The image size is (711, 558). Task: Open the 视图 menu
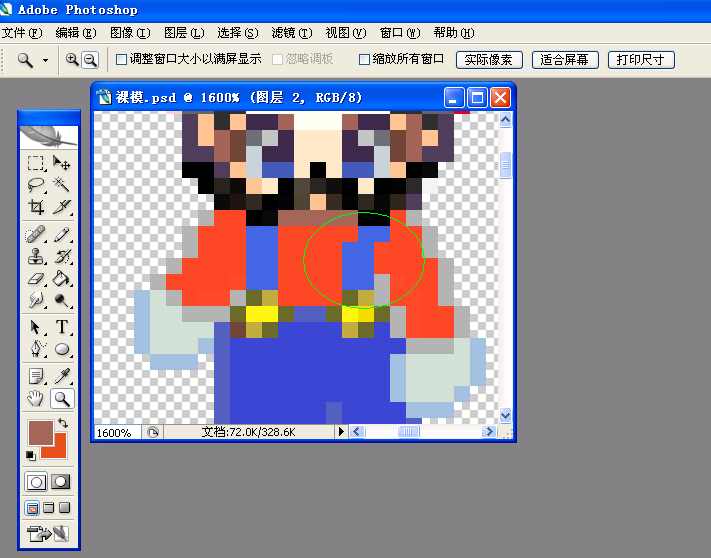click(346, 33)
